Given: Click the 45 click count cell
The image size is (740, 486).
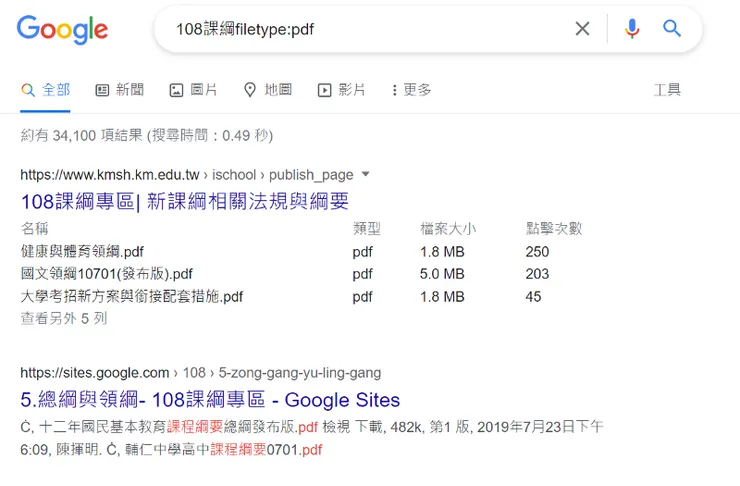Looking at the screenshot, I should coord(533,296).
